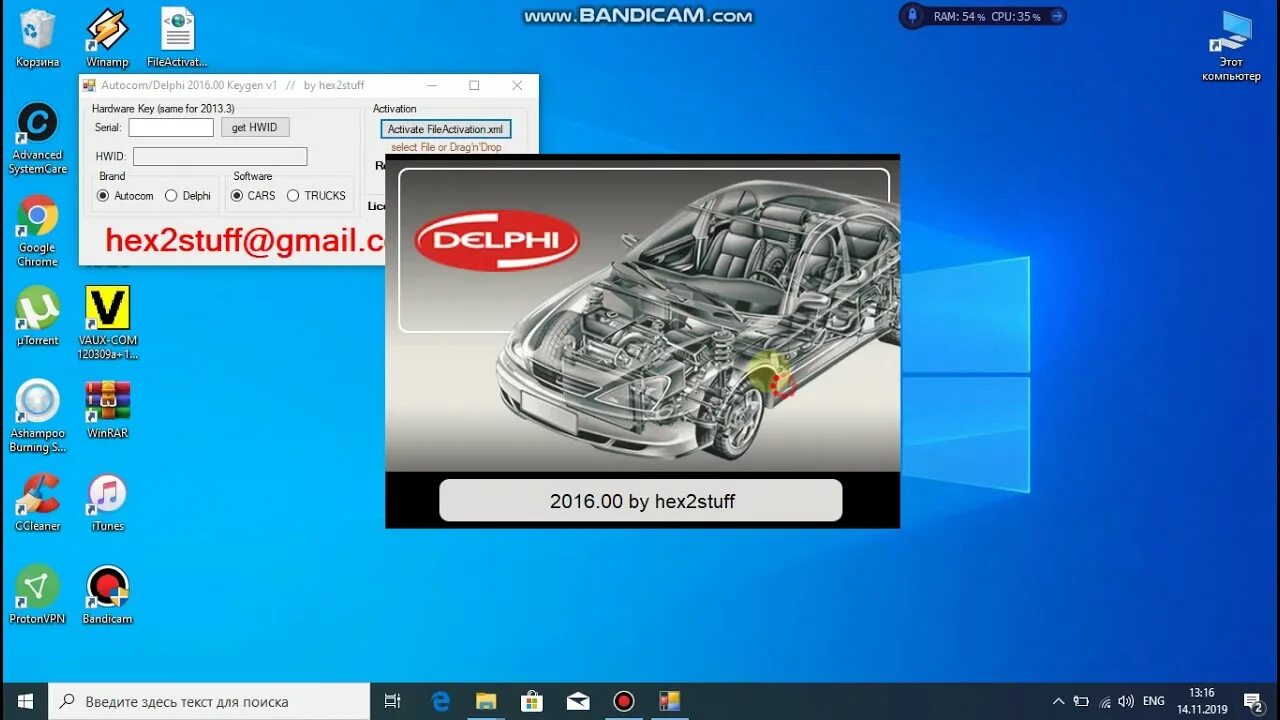Launch ProtonVPN from the desktop
The height and width of the screenshot is (720, 1280).
coord(37,595)
